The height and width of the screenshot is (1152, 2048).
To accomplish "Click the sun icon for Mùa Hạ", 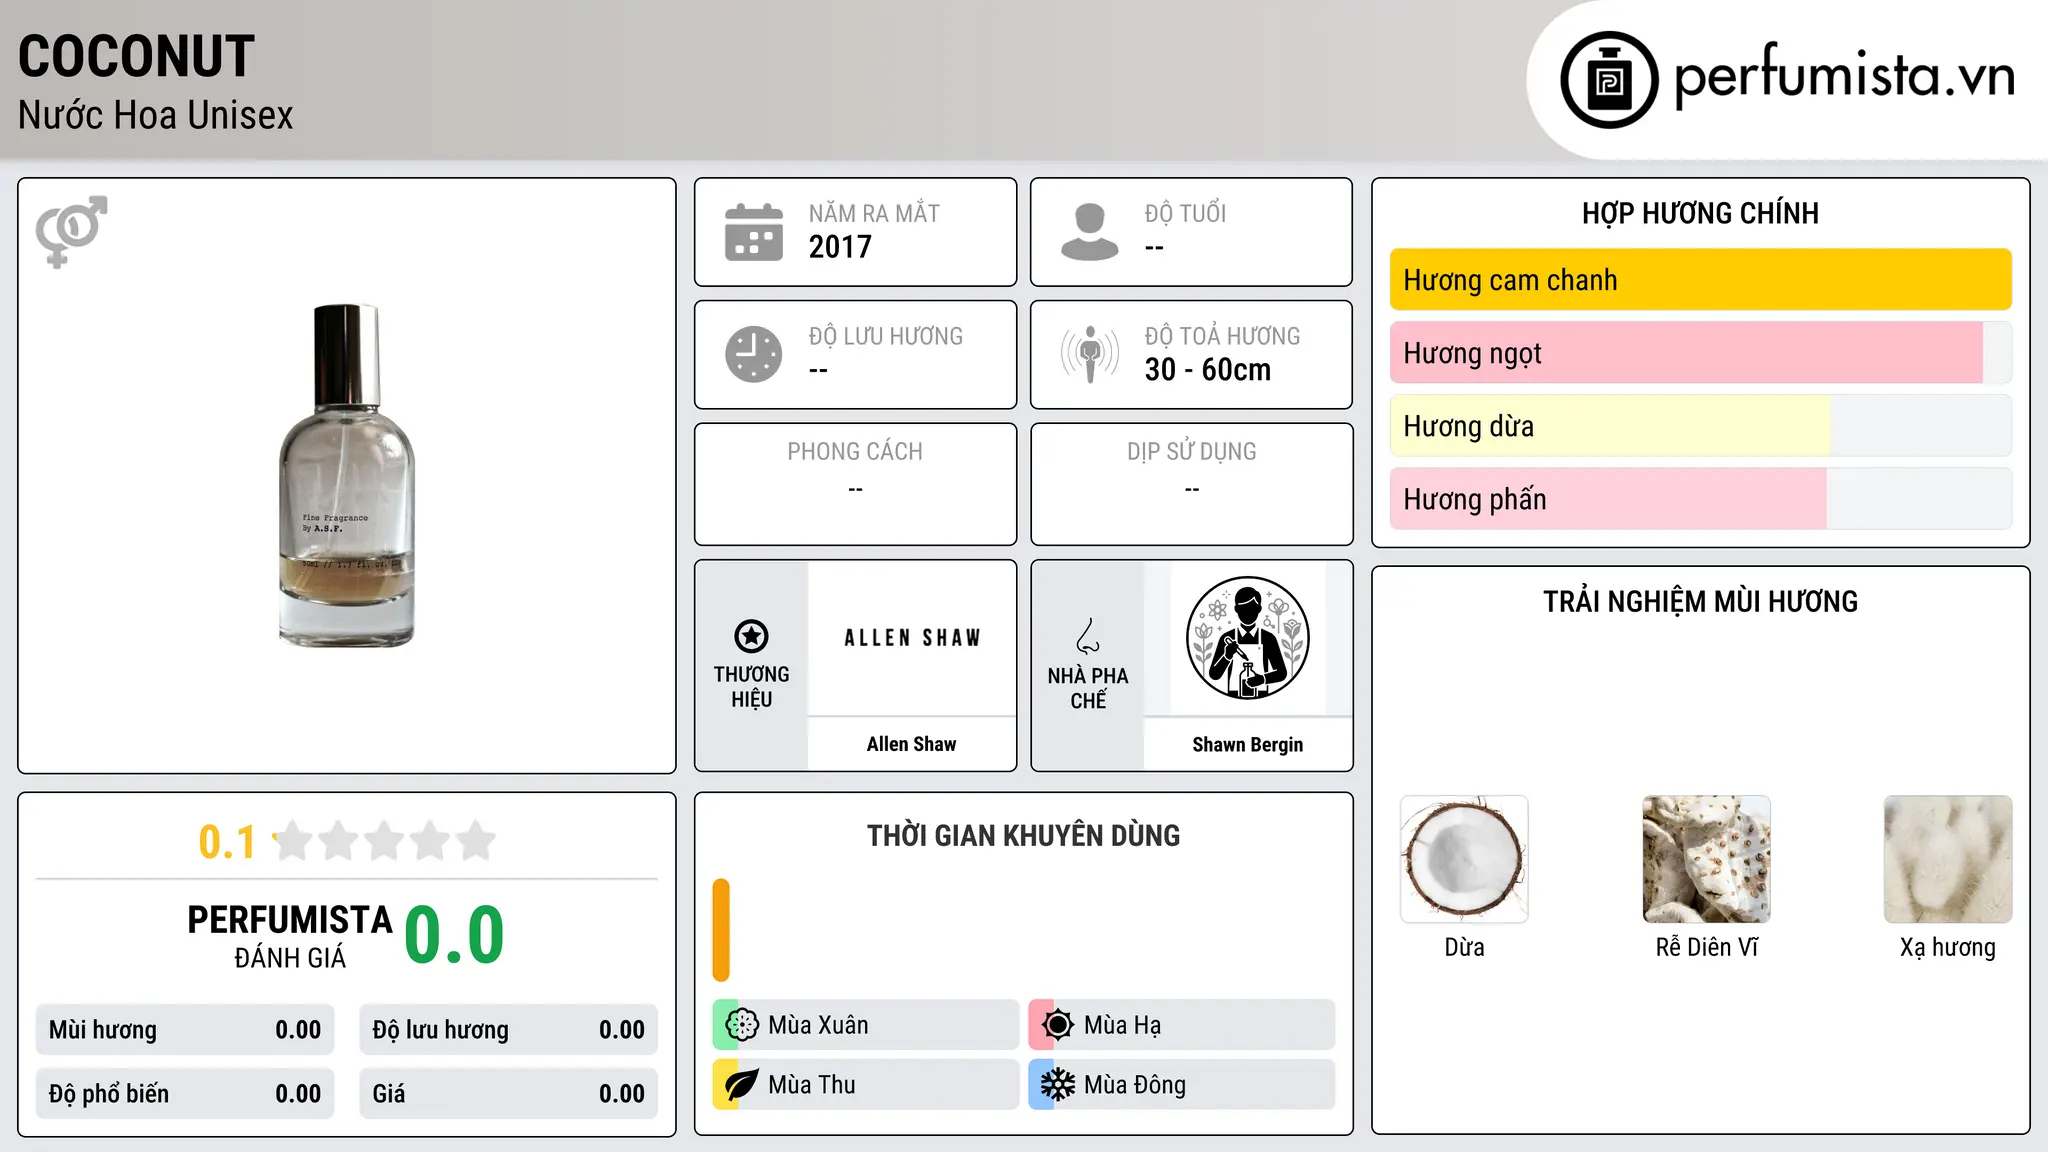I will [1057, 1025].
